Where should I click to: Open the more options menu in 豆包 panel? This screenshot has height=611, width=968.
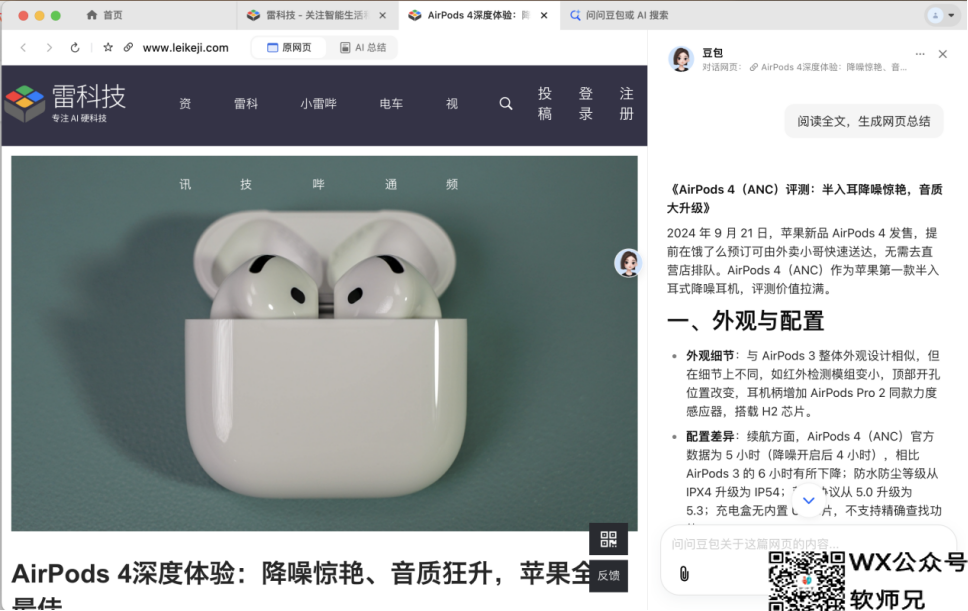click(x=920, y=54)
